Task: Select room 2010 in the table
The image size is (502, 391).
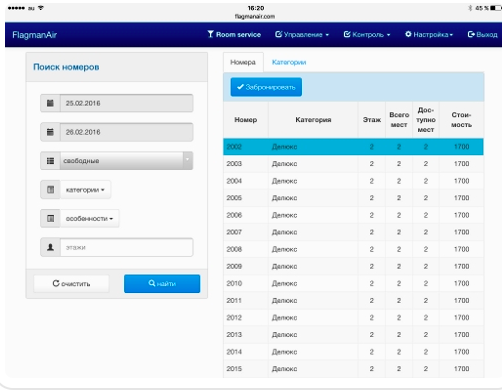Action: (x=353, y=283)
